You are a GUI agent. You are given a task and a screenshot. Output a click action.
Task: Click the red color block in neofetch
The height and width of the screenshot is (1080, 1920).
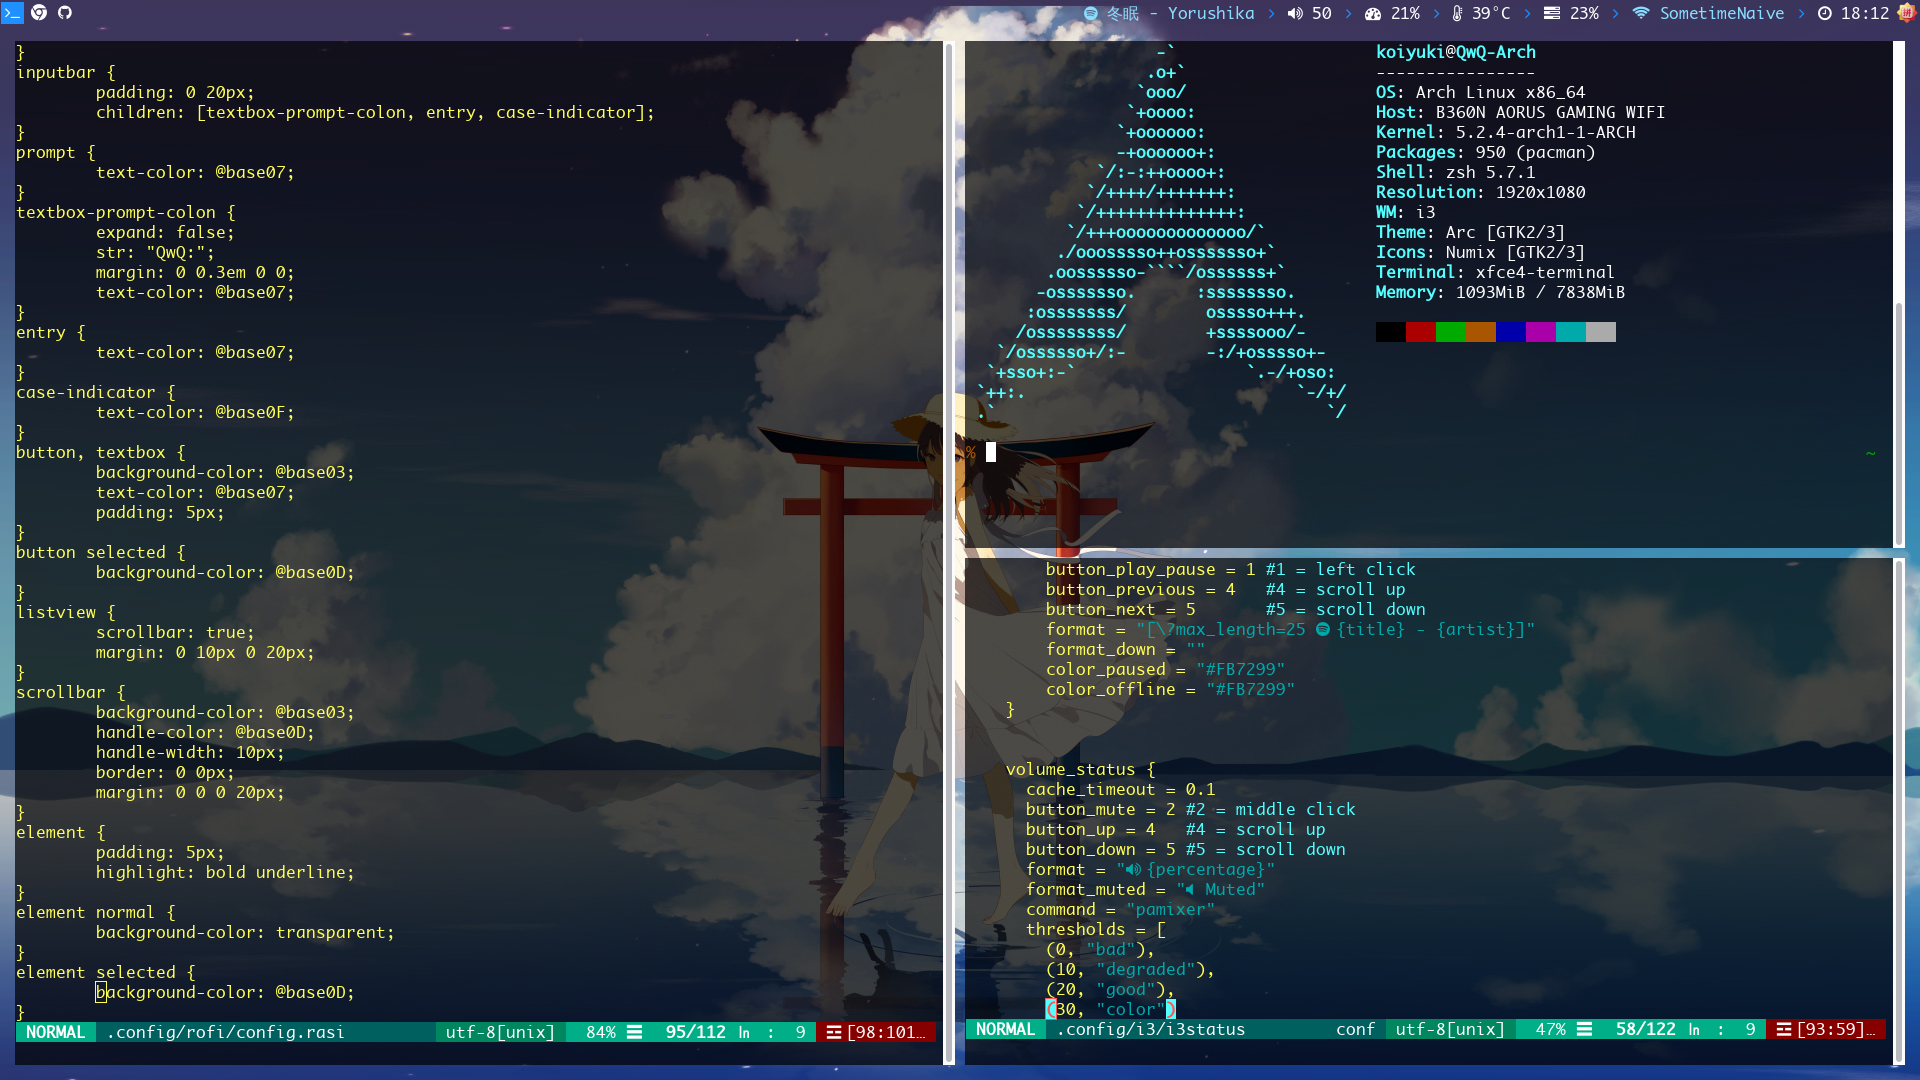1420,332
